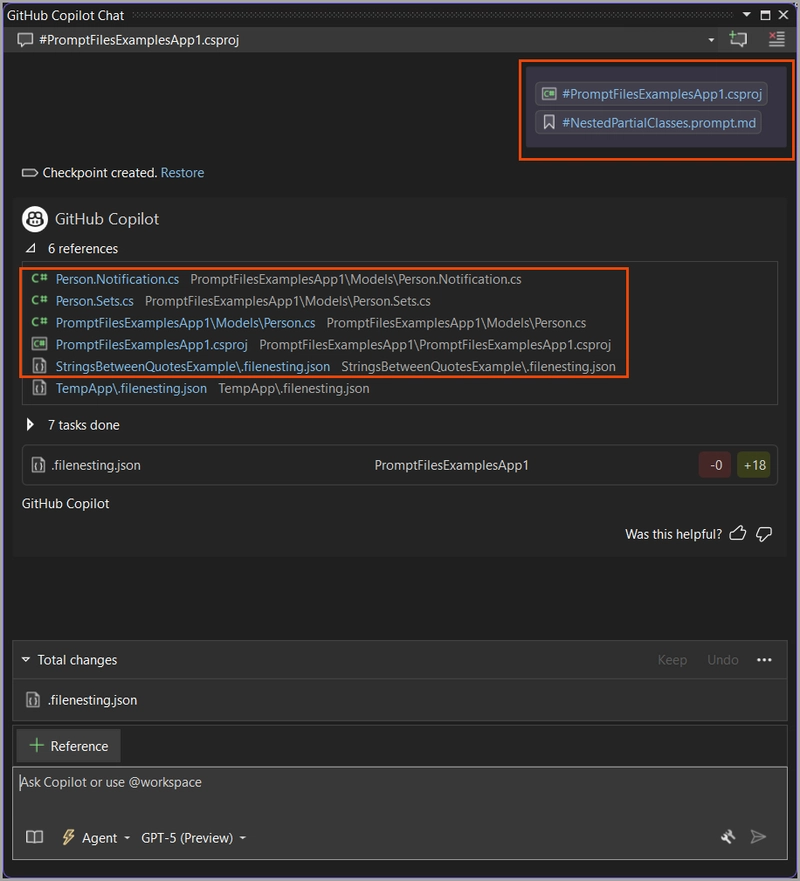This screenshot has width=800, height=881.
Task: Maximize the Copilot Chat tool window
Action: point(765,15)
